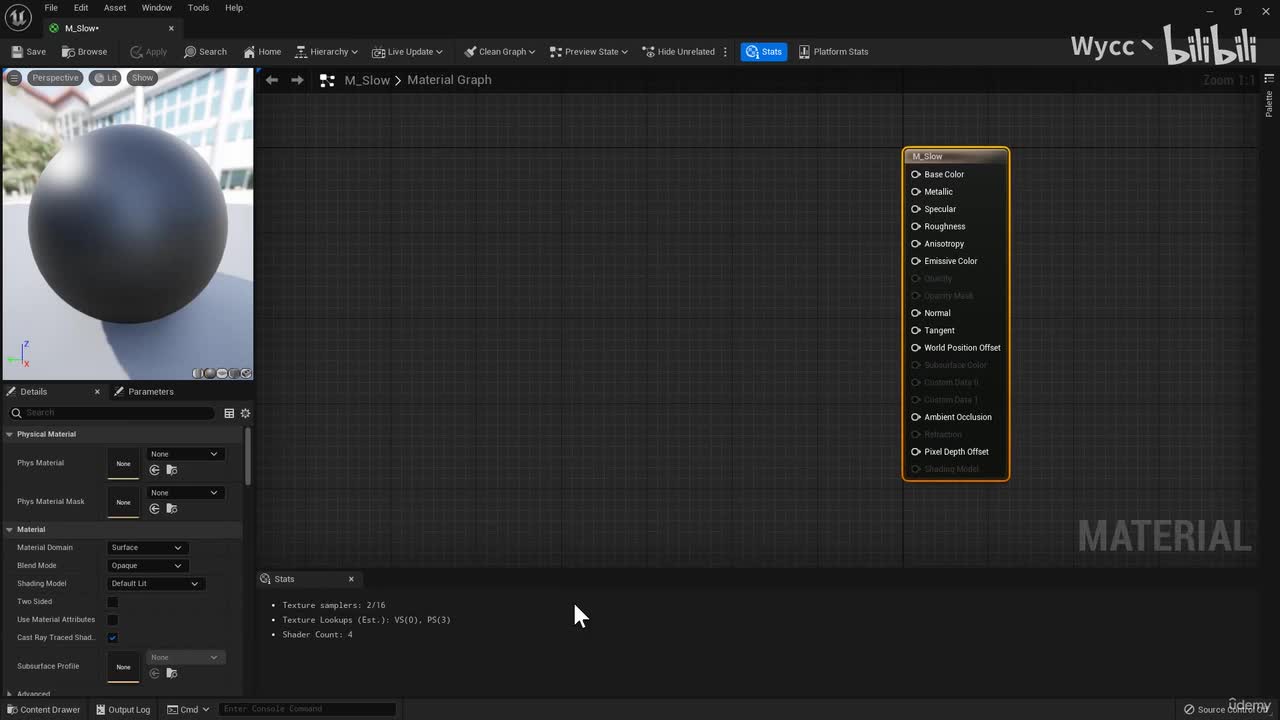Image resolution: width=1280 pixels, height=720 pixels.
Task: Open Details view settings gear
Action: pyautogui.click(x=245, y=413)
